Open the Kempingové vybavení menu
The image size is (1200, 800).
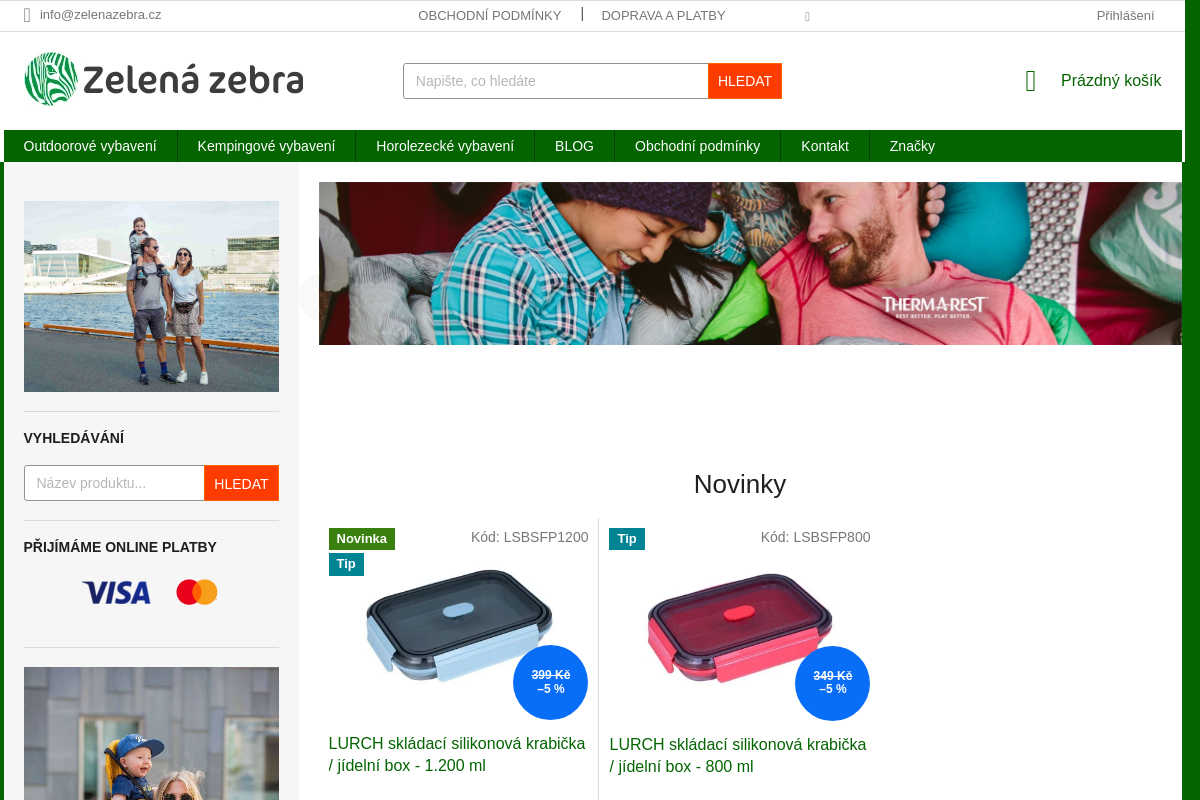pyautogui.click(x=266, y=146)
